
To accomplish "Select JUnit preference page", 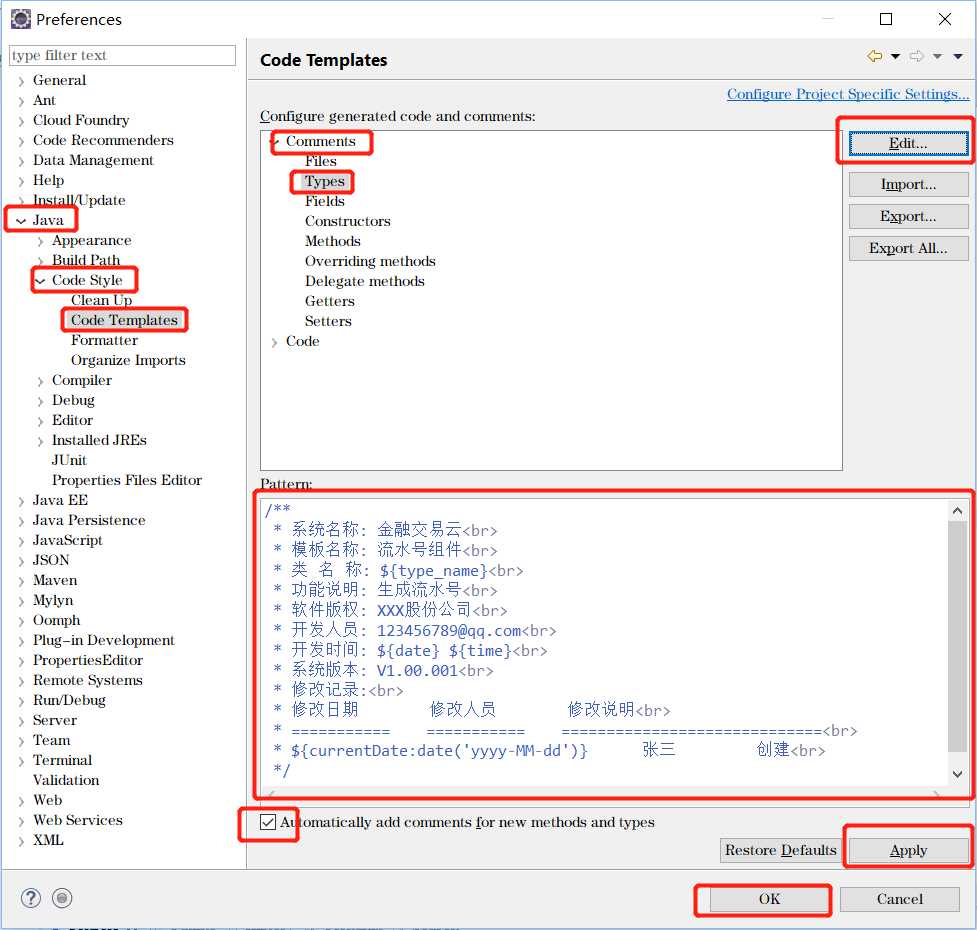I will (x=69, y=460).
